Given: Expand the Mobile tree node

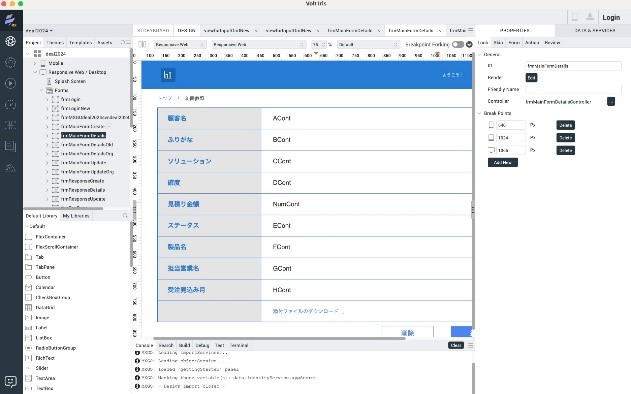Looking at the screenshot, I should 35,63.
